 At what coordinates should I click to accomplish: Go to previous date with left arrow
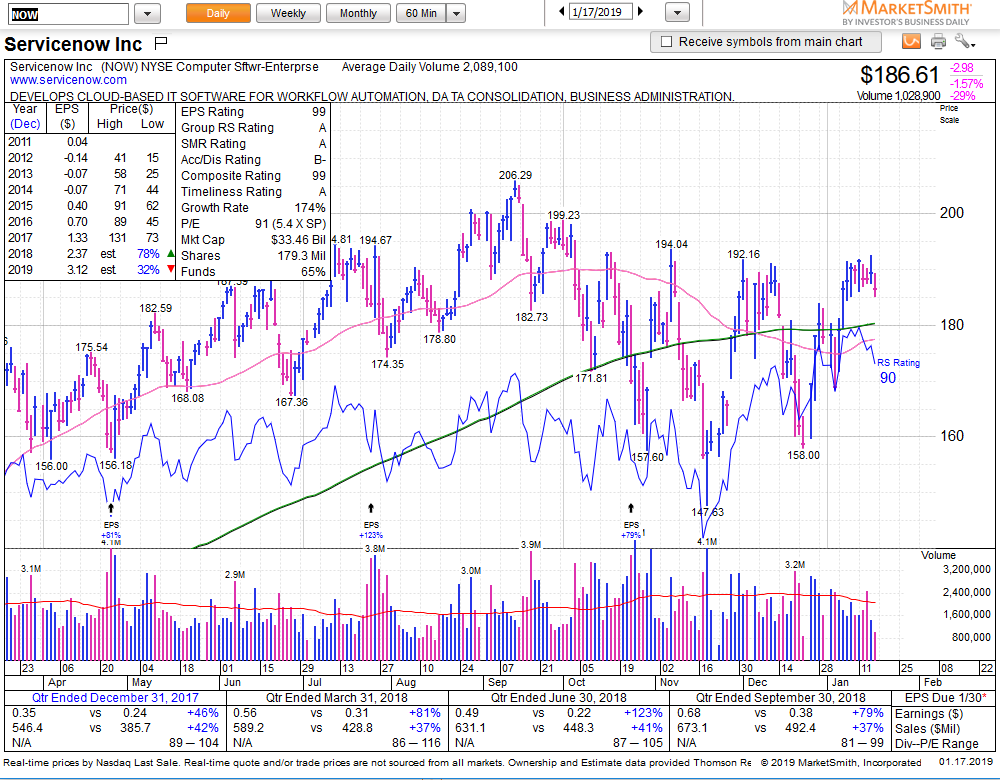point(561,11)
